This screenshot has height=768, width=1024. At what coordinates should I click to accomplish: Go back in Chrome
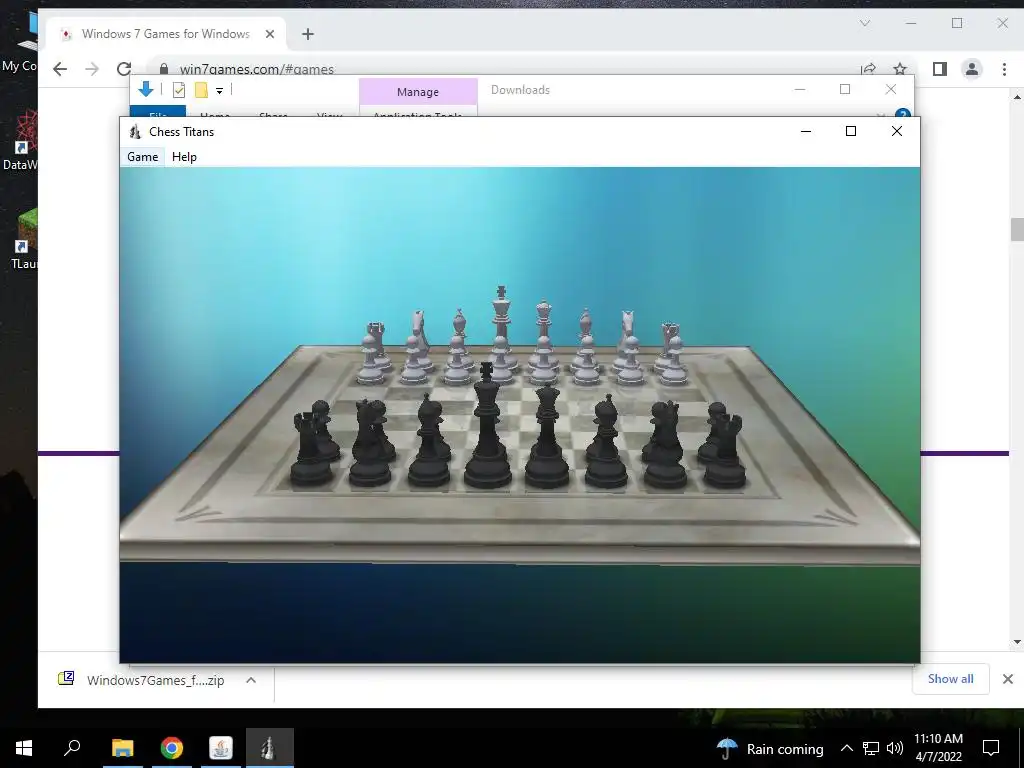(x=60, y=69)
